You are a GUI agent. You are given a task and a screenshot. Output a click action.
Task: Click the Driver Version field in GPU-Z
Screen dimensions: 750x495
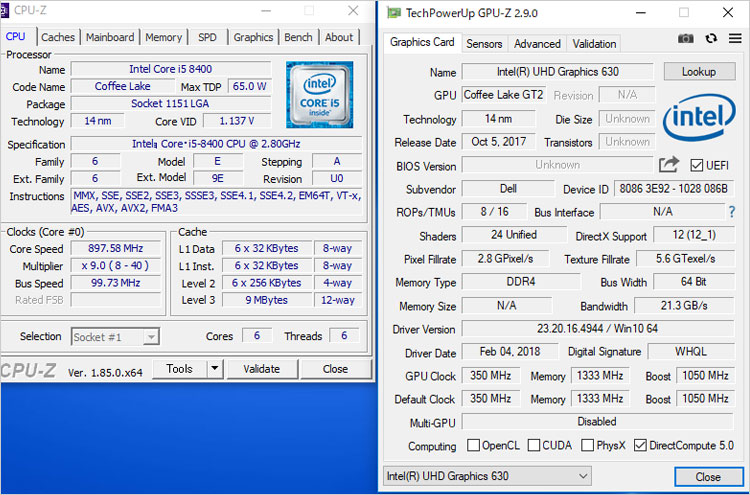(597, 329)
